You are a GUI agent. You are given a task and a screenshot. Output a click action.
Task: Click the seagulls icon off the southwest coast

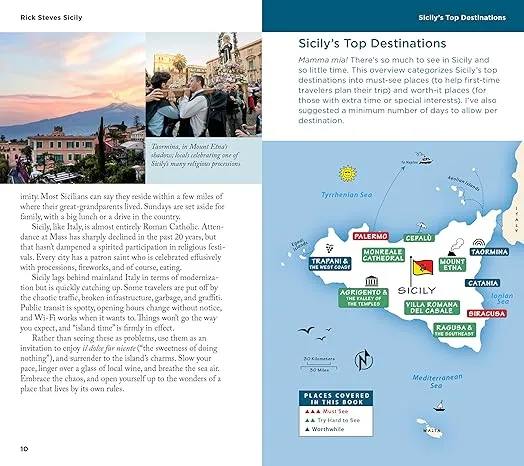314,334
